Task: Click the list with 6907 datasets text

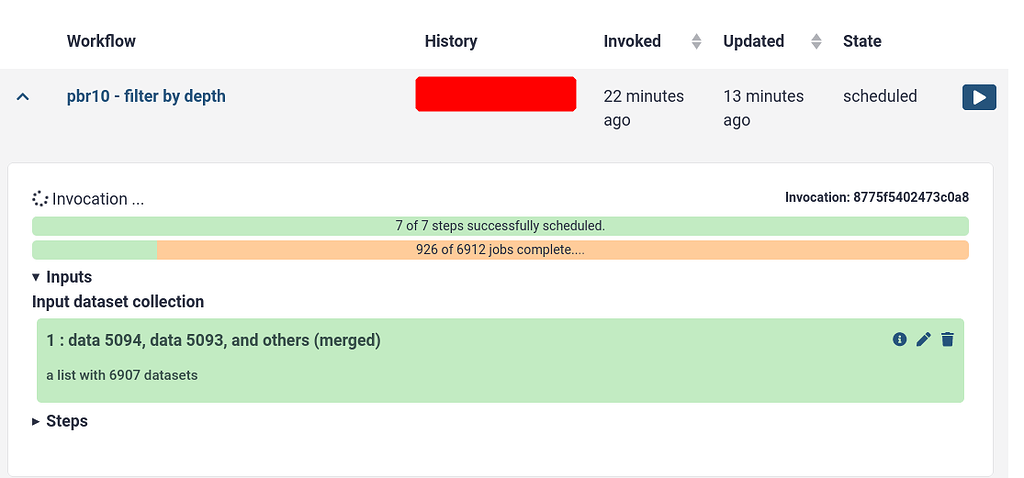Action: [122, 375]
